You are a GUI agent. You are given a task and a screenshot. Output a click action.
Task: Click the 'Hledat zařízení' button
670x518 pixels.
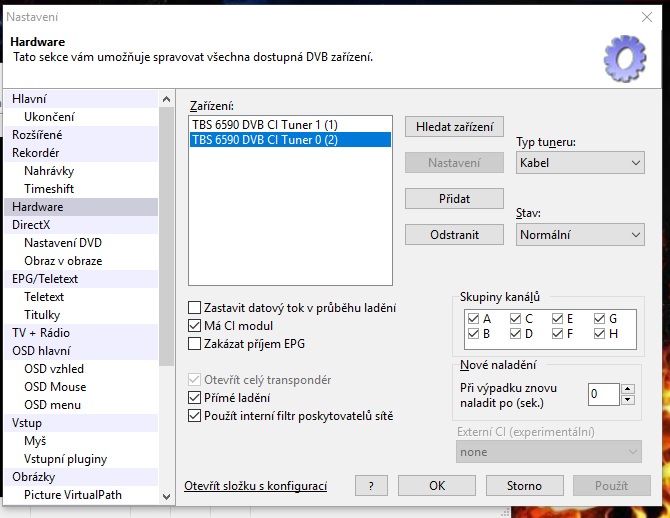(454, 127)
